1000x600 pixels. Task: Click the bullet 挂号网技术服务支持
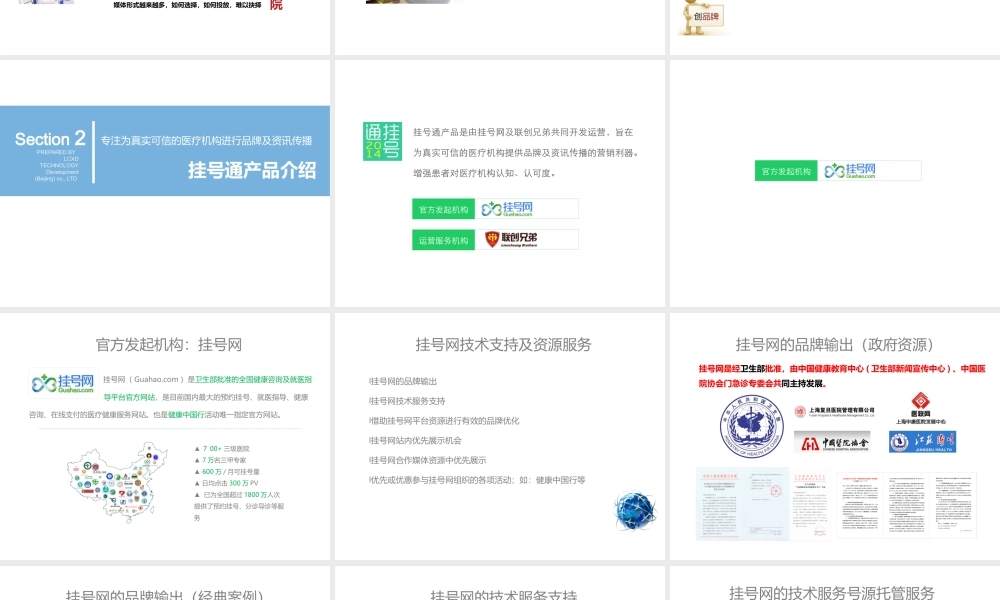coord(407,401)
